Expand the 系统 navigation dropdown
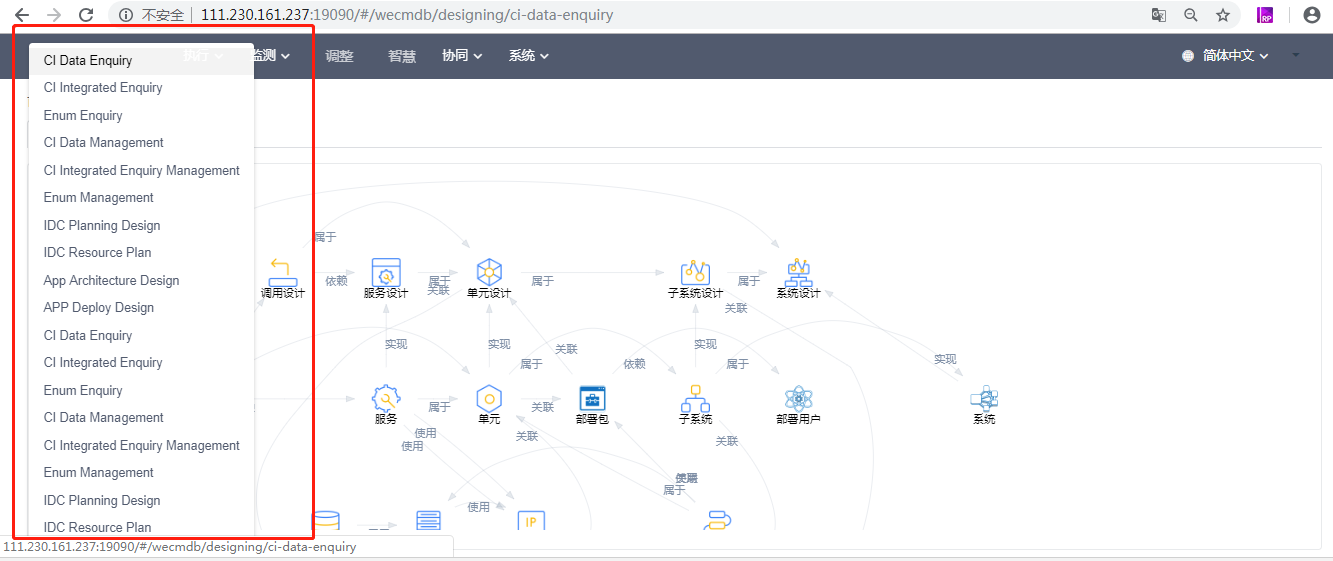Screen dimensions: 1333x561 [x=529, y=56]
